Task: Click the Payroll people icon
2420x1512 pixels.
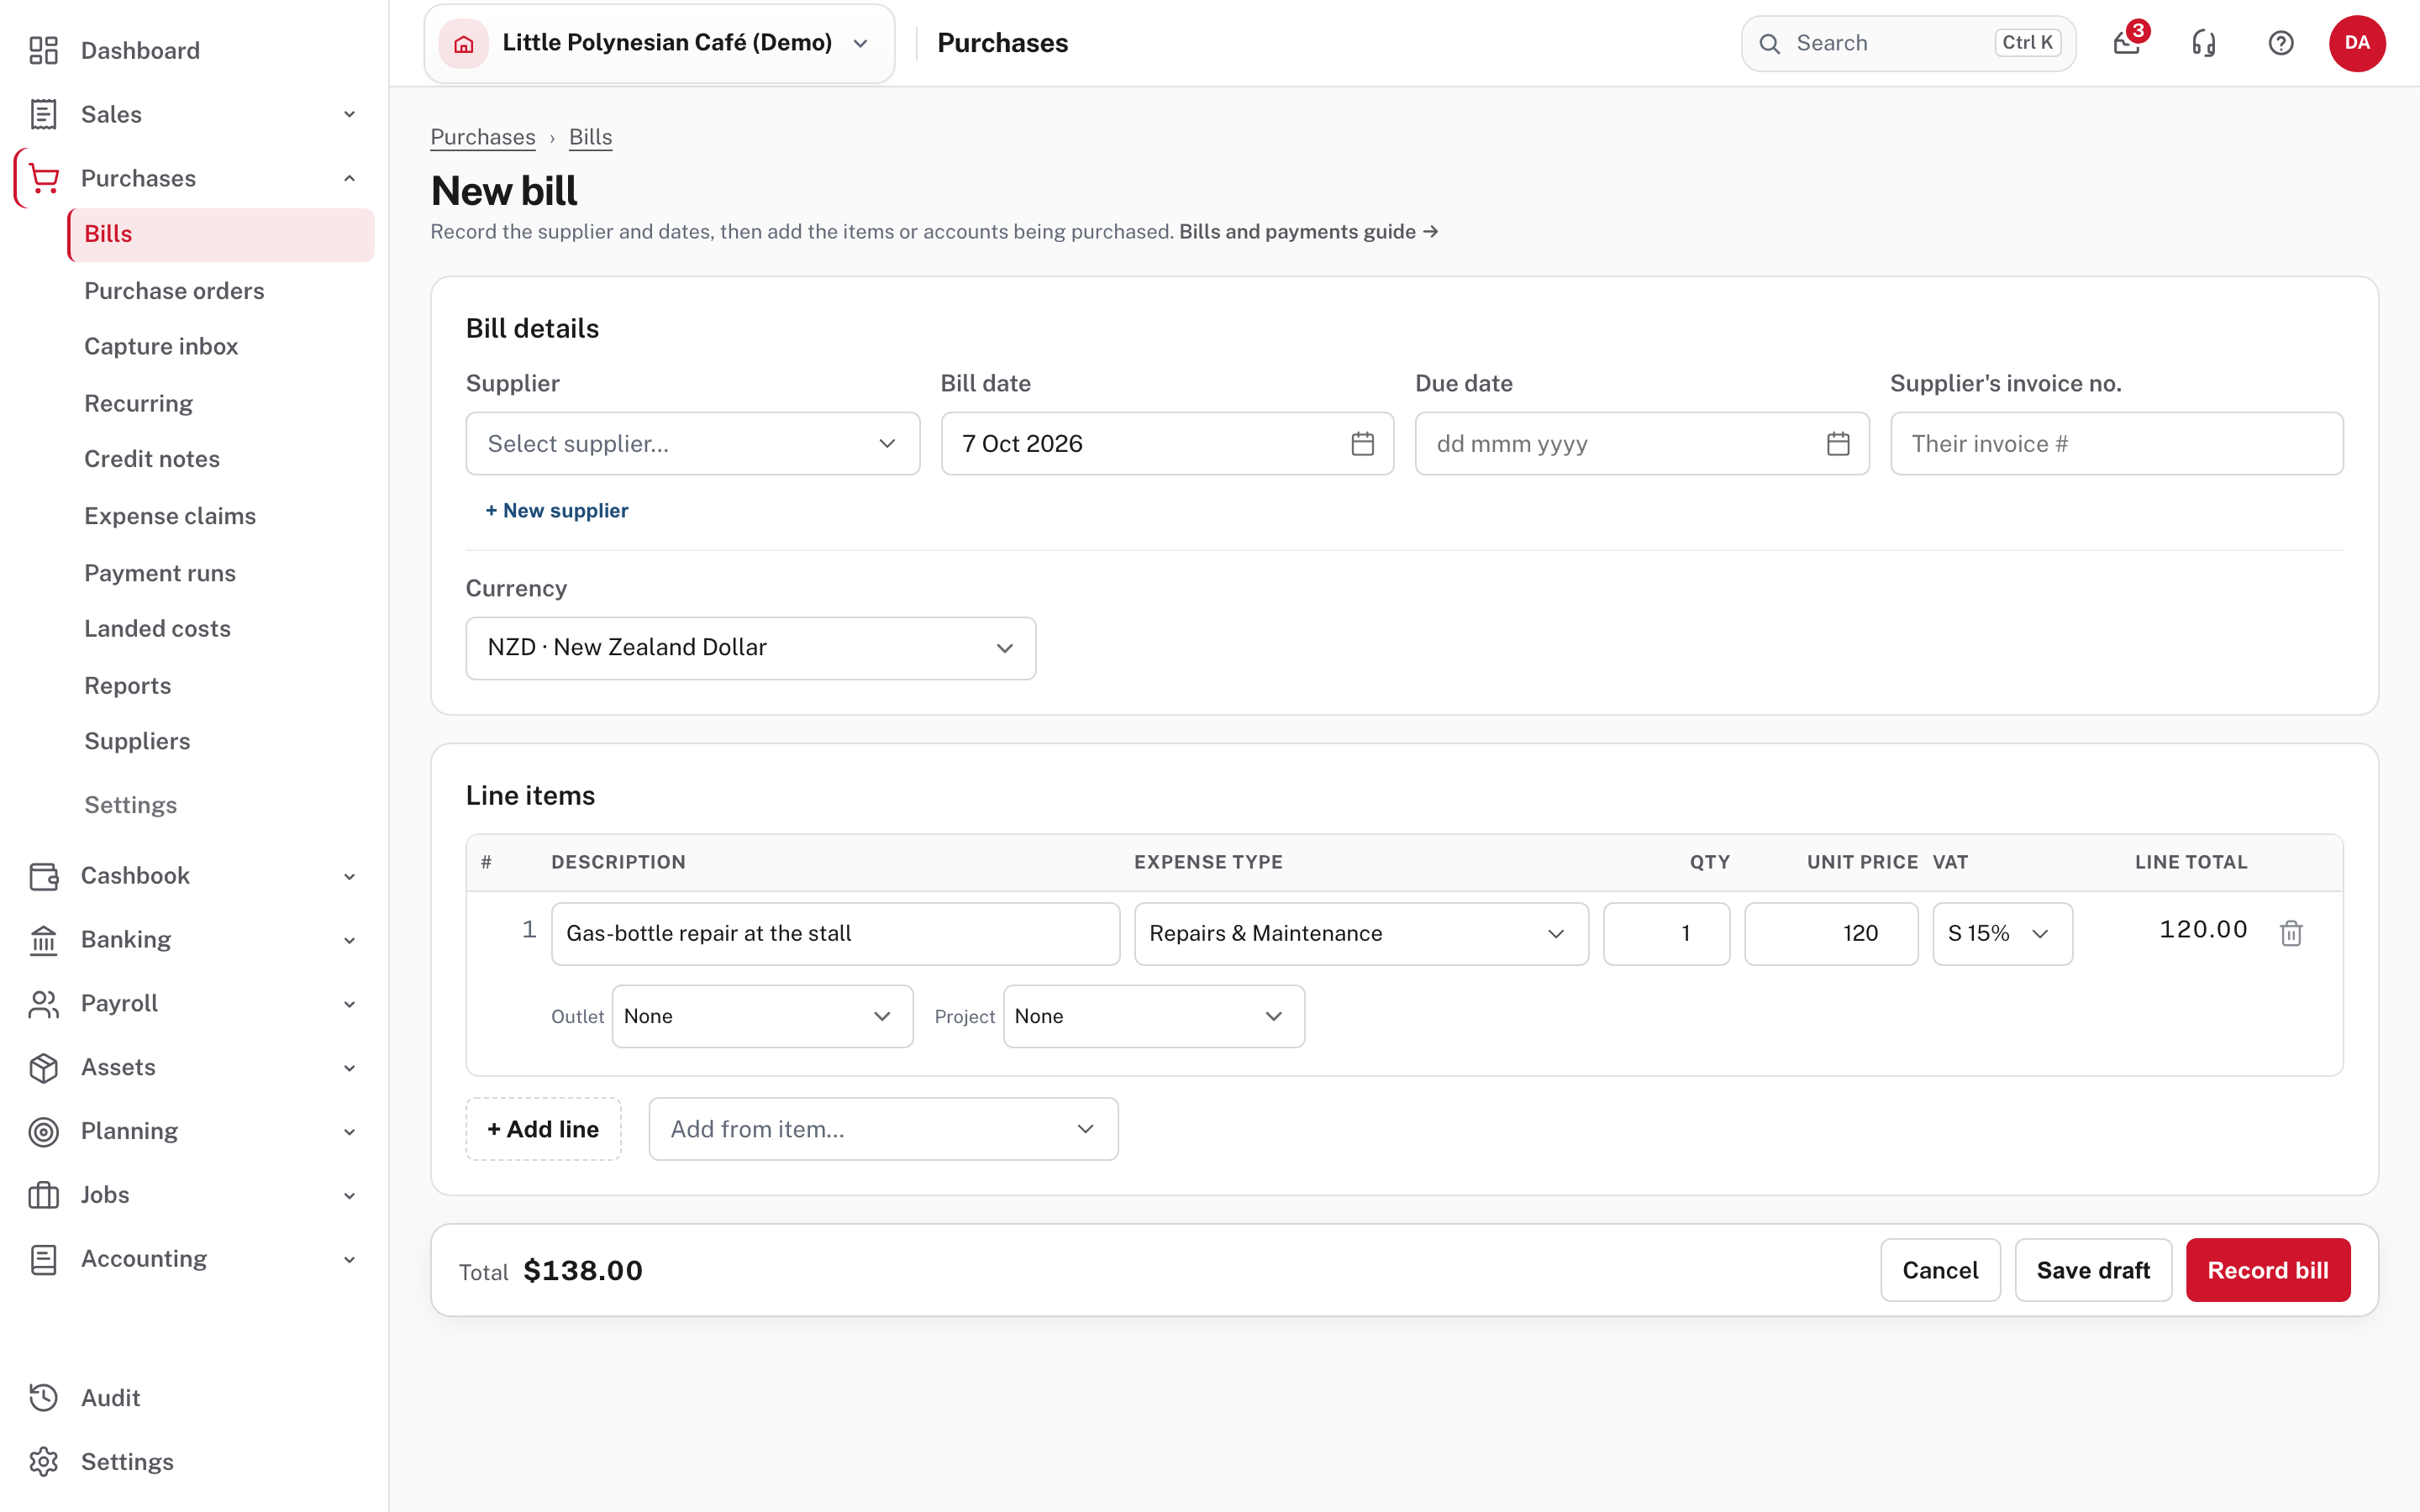Action: tap(44, 1004)
